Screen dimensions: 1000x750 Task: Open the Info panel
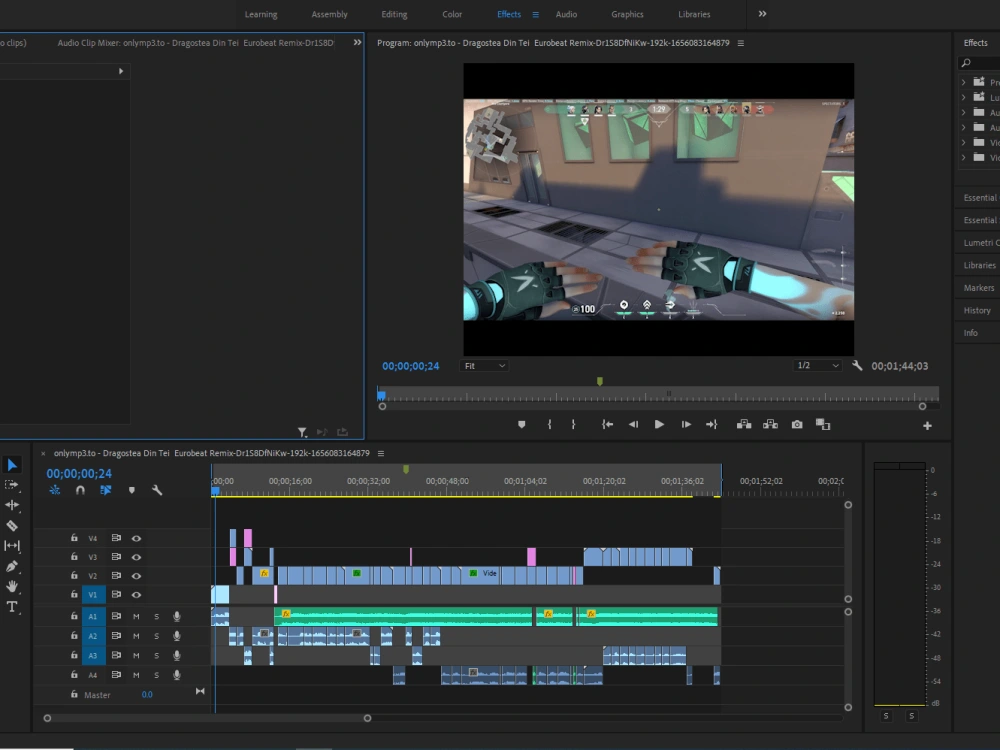(x=970, y=333)
